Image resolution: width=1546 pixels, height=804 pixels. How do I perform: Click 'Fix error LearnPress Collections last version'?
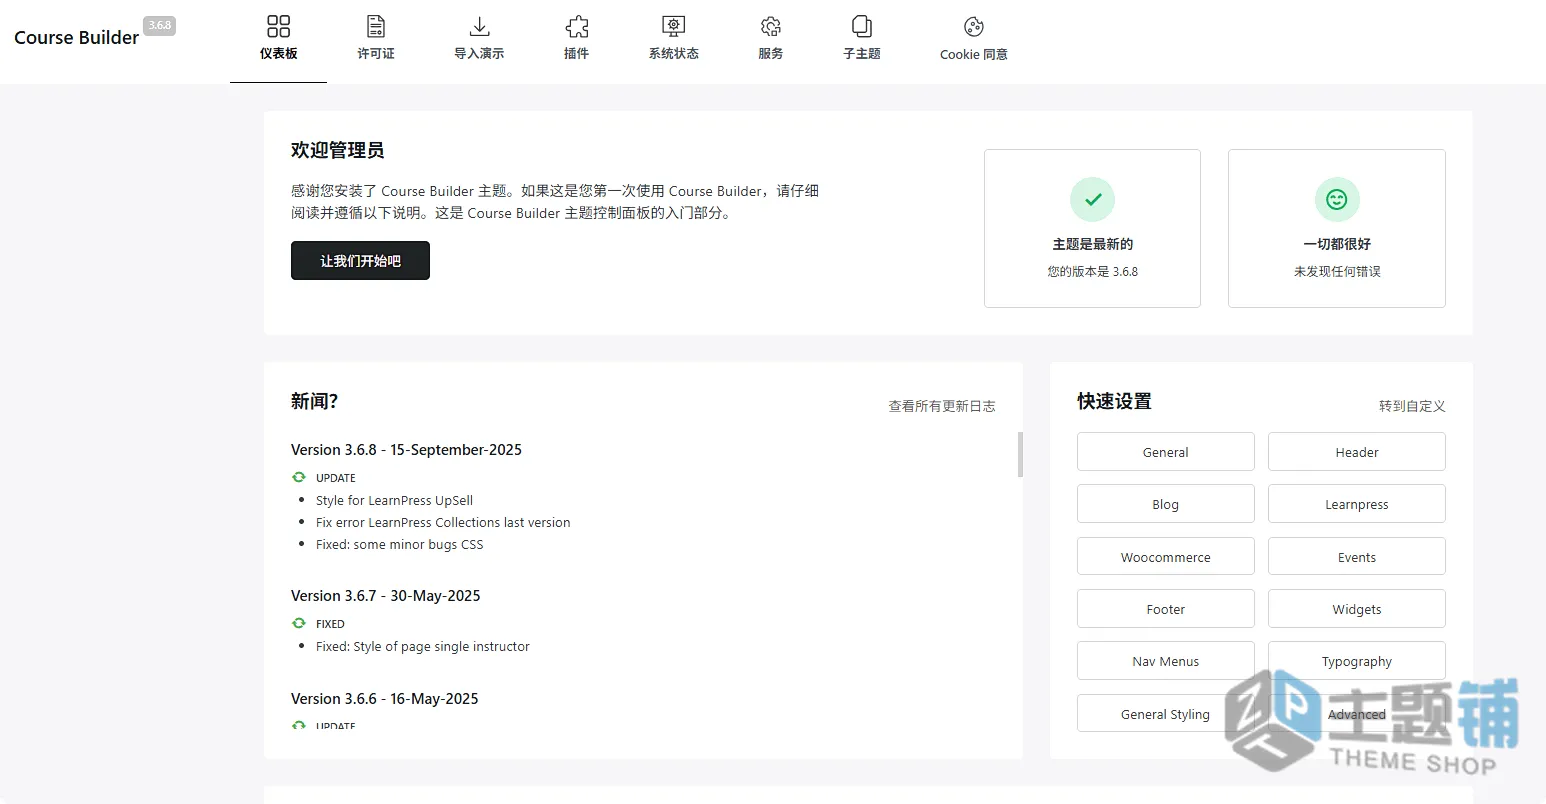(443, 522)
